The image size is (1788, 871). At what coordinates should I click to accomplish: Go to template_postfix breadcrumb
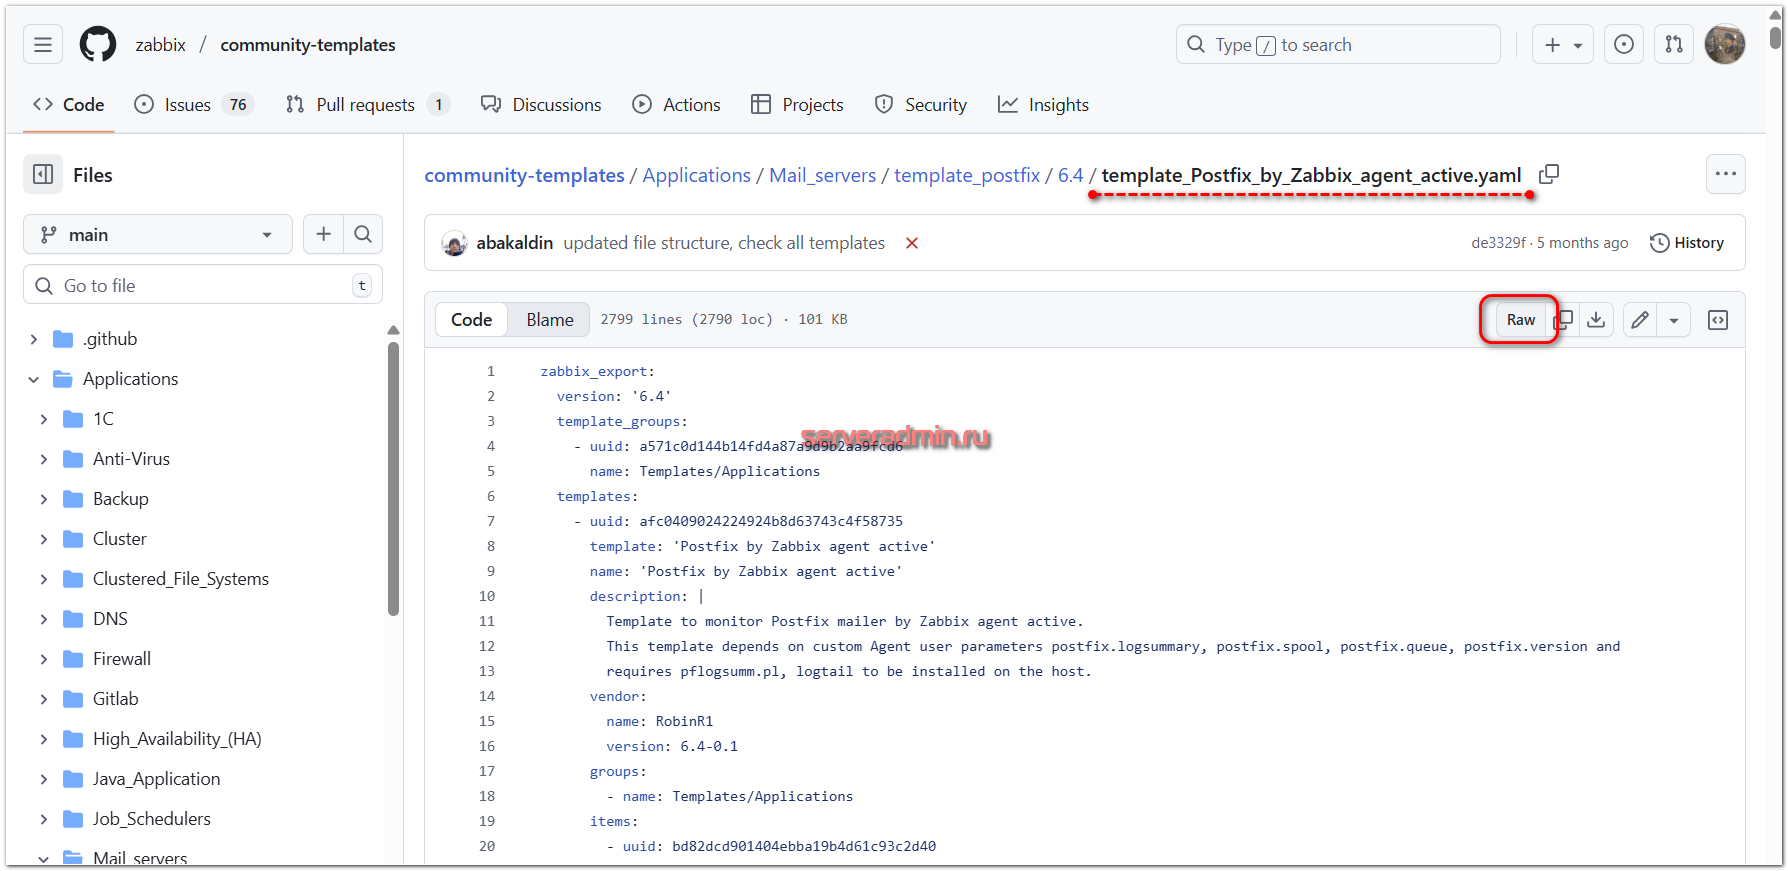click(x=967, y=175)
